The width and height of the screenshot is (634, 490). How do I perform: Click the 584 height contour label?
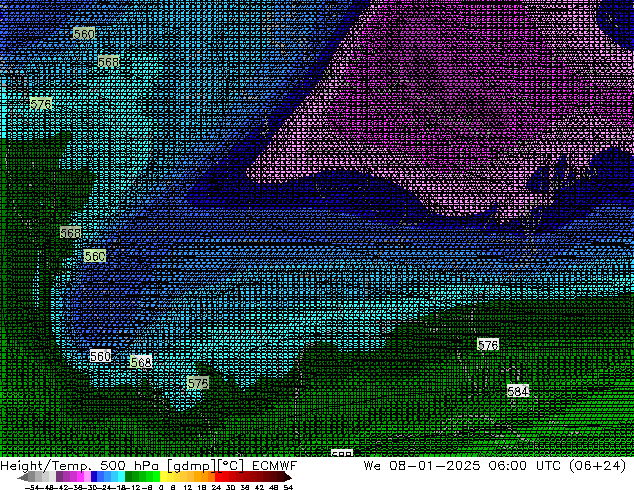[x=518, y=391]
